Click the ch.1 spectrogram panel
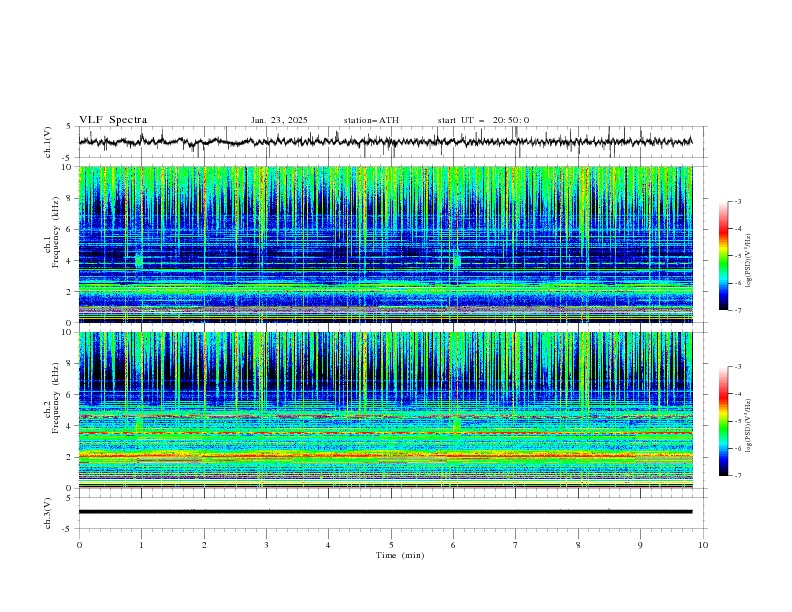Image resolution: width=792 pixels, height=612 pixels. 386,244
